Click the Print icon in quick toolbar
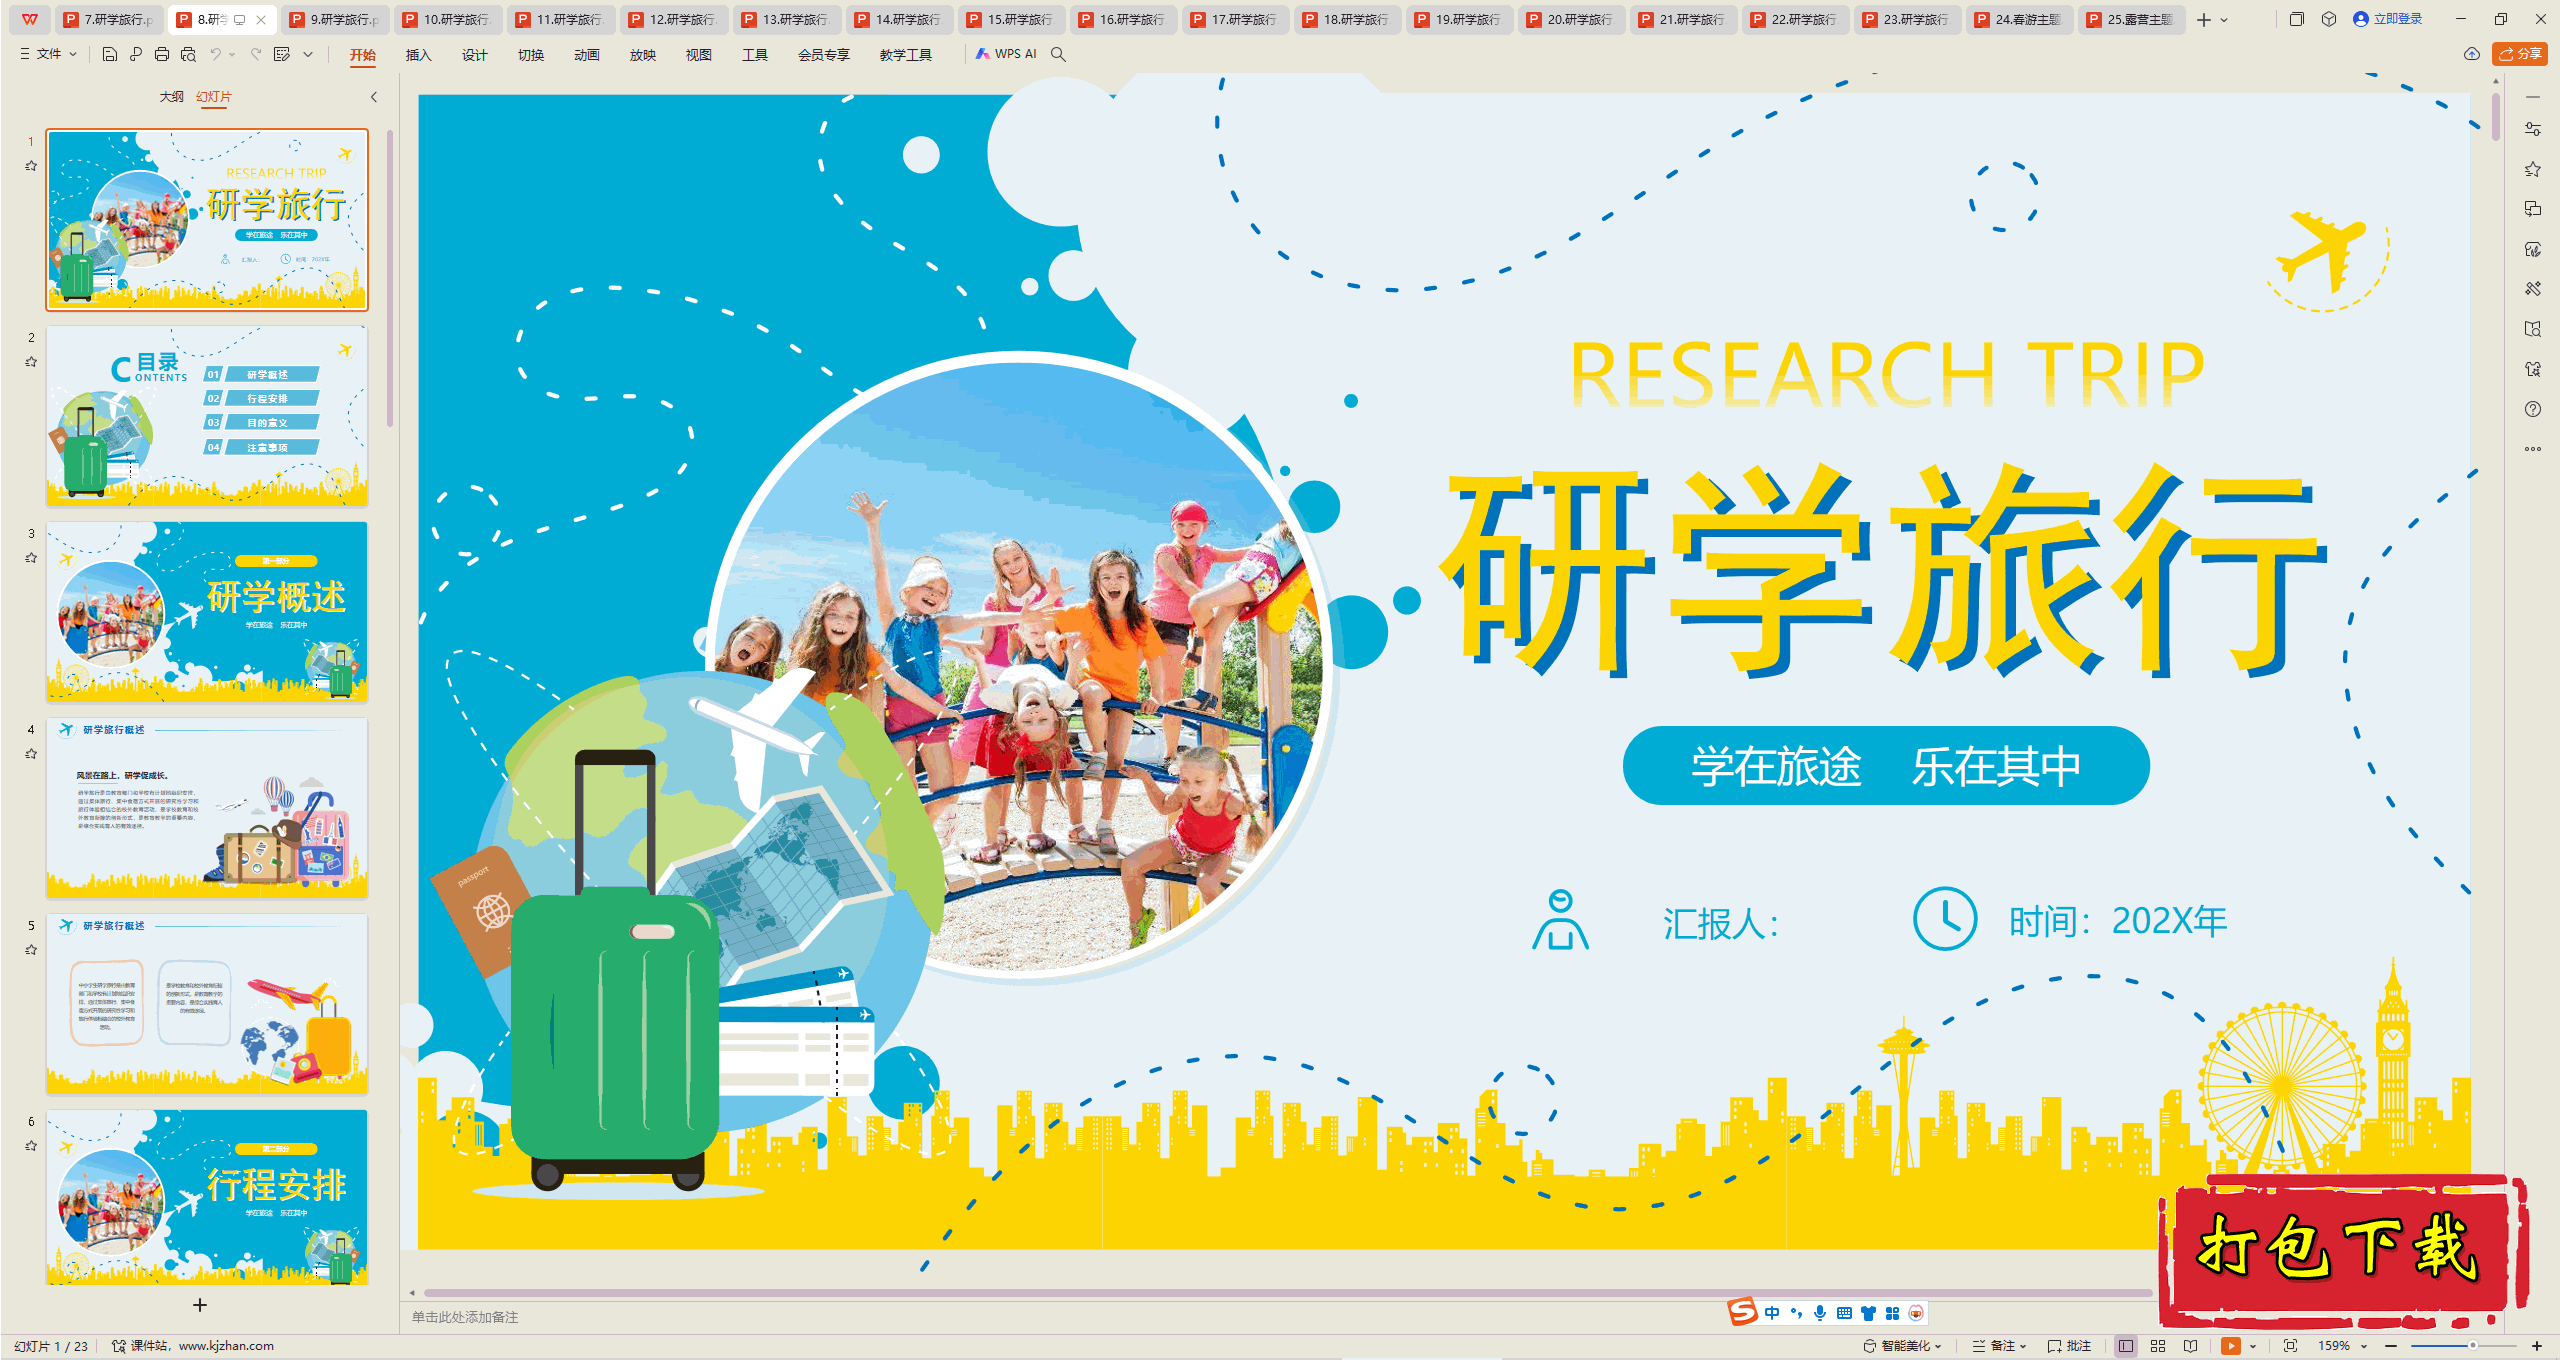Screen dimensions: 2560x1360 click(162, 54)
